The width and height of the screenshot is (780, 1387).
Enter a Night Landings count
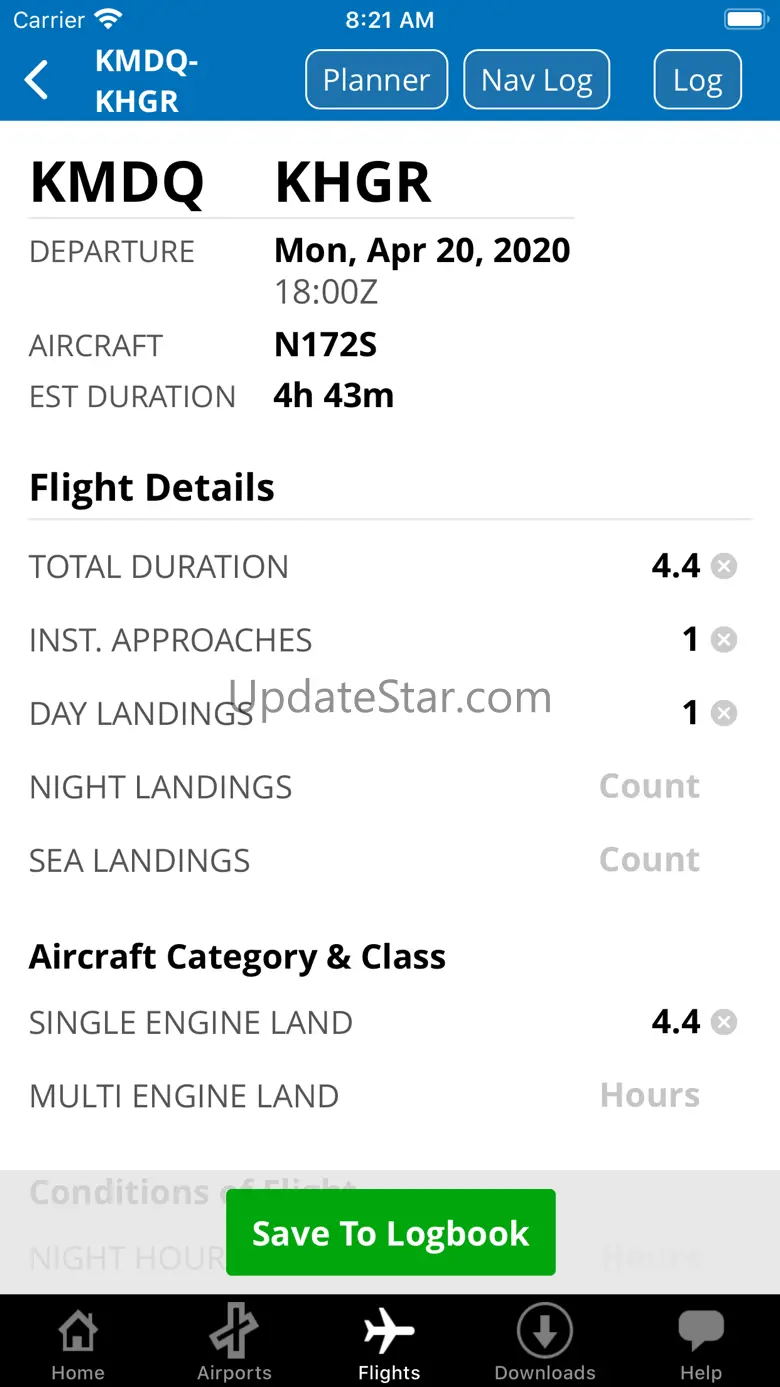click(x=649, y=787)
